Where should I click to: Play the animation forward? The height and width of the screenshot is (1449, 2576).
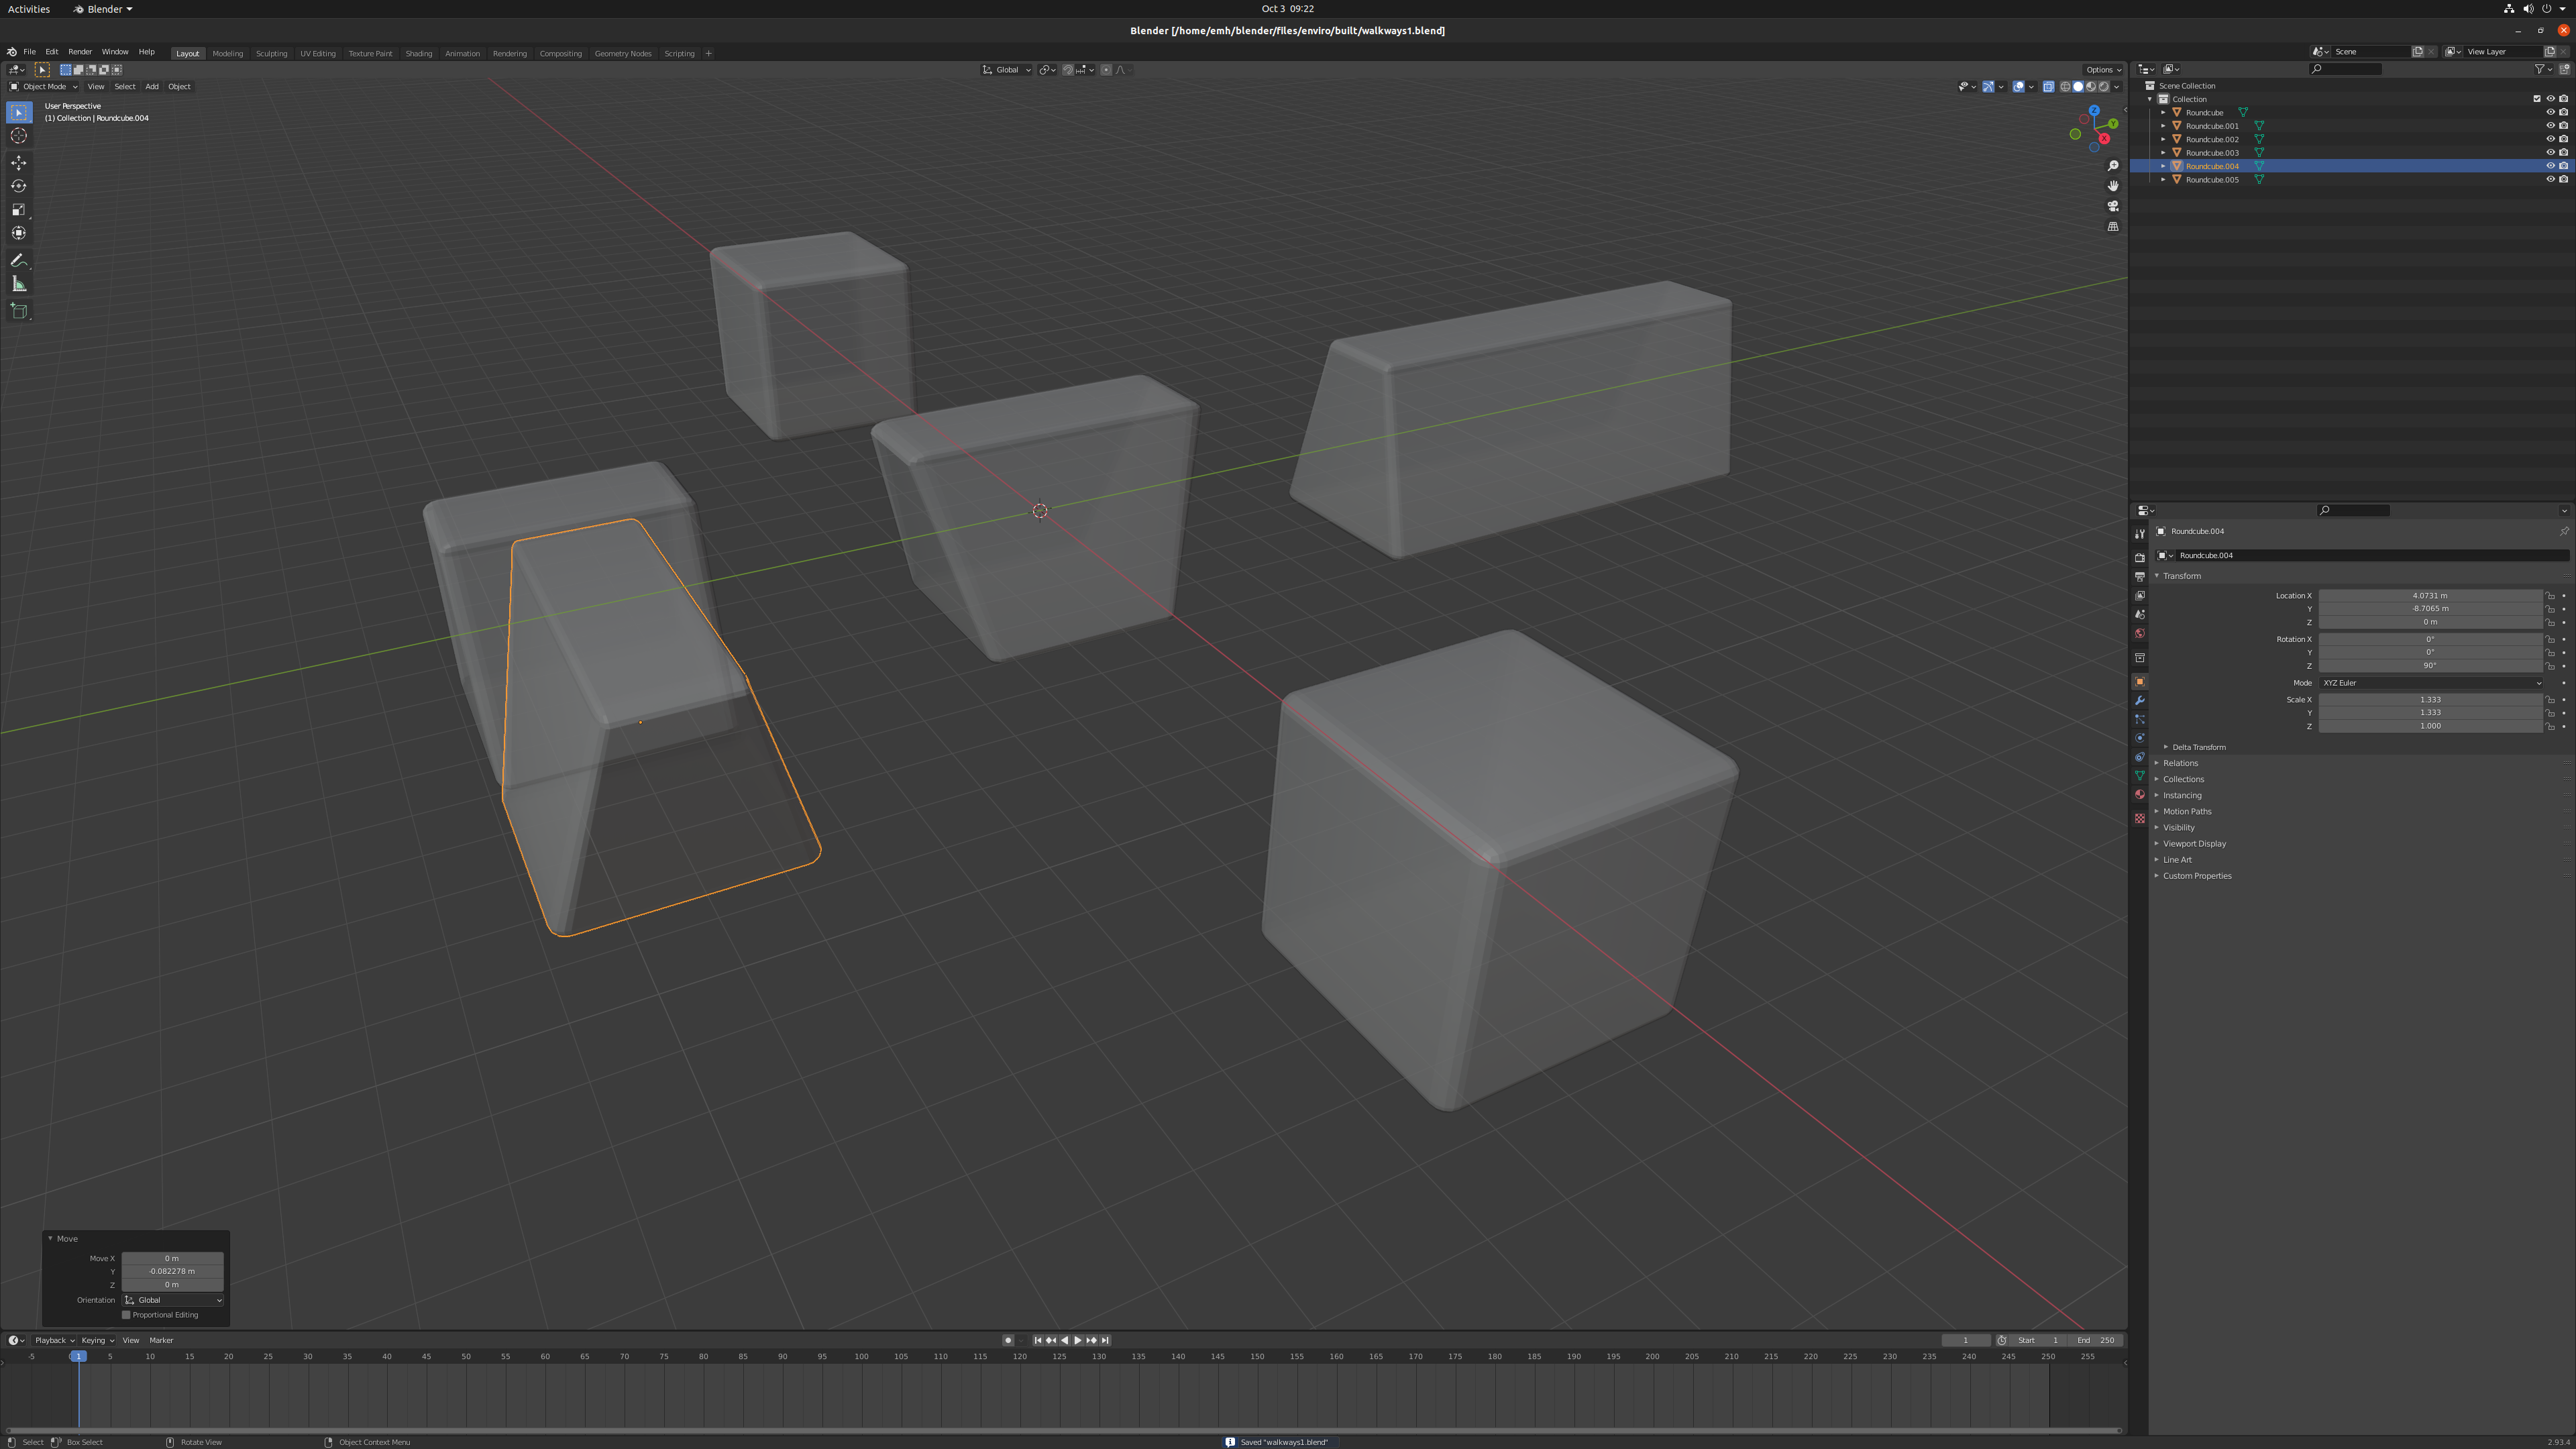click(1077, 1340)
